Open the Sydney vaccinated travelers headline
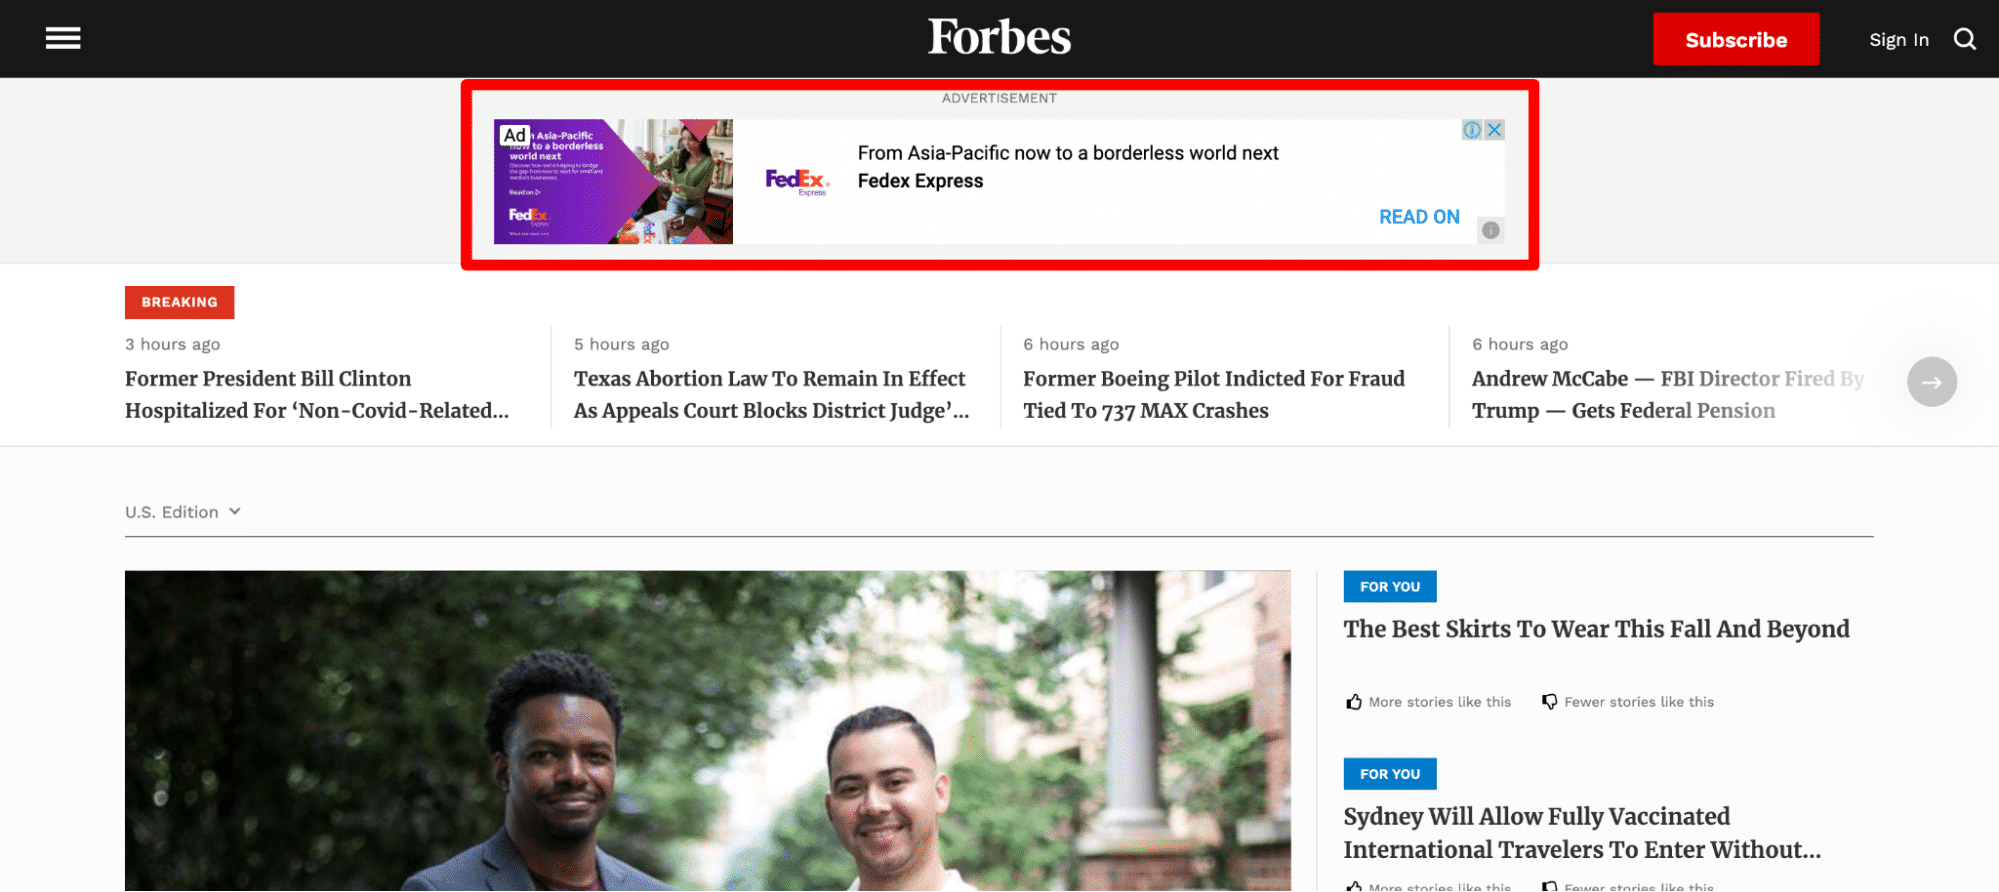Image resolution: width=1999 pixels, height=892 pixels. pos(1581,833)
